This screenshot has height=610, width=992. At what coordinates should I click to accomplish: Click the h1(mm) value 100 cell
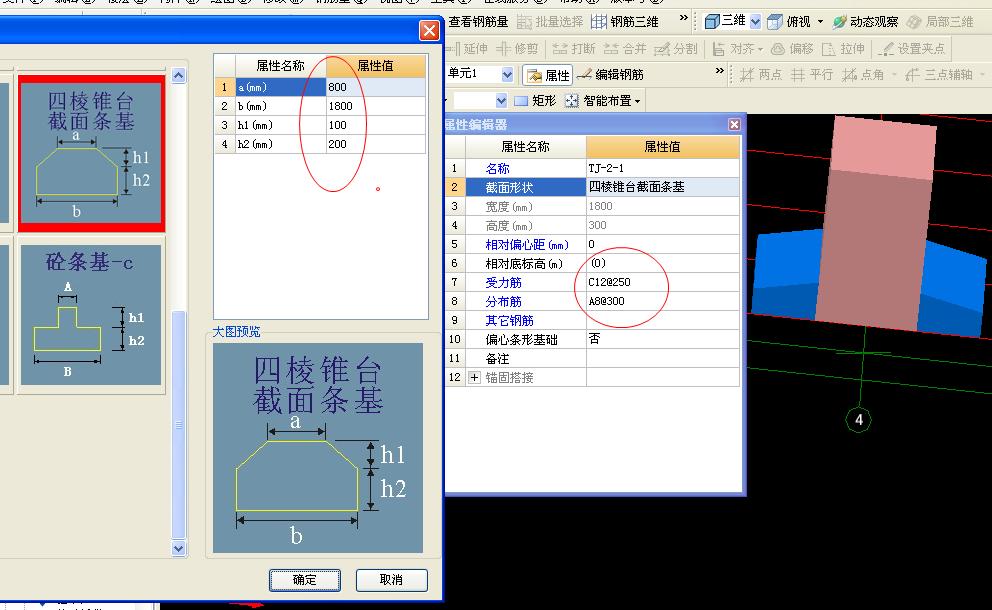[376, 125]
